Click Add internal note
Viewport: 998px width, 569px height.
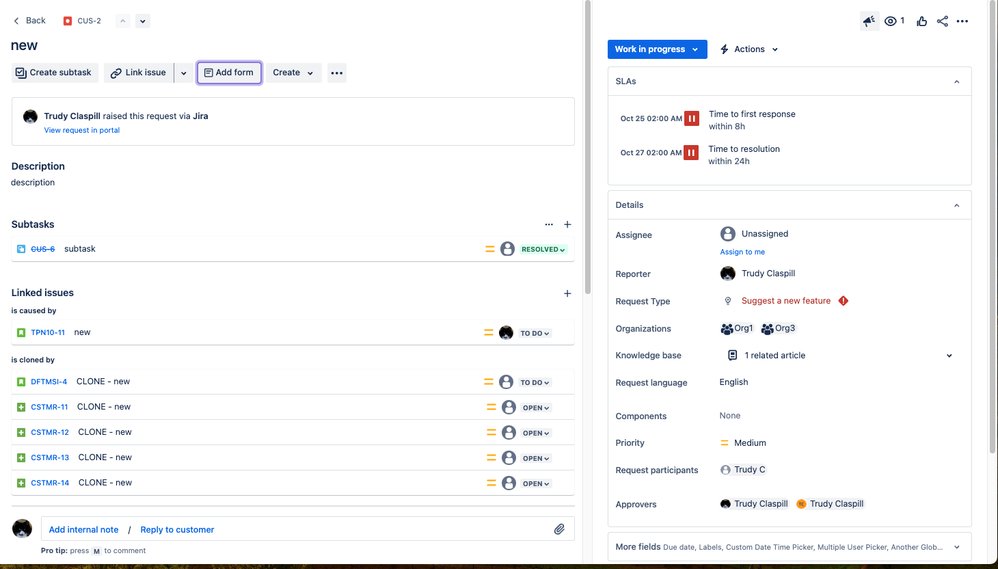[x=83, y=530]
